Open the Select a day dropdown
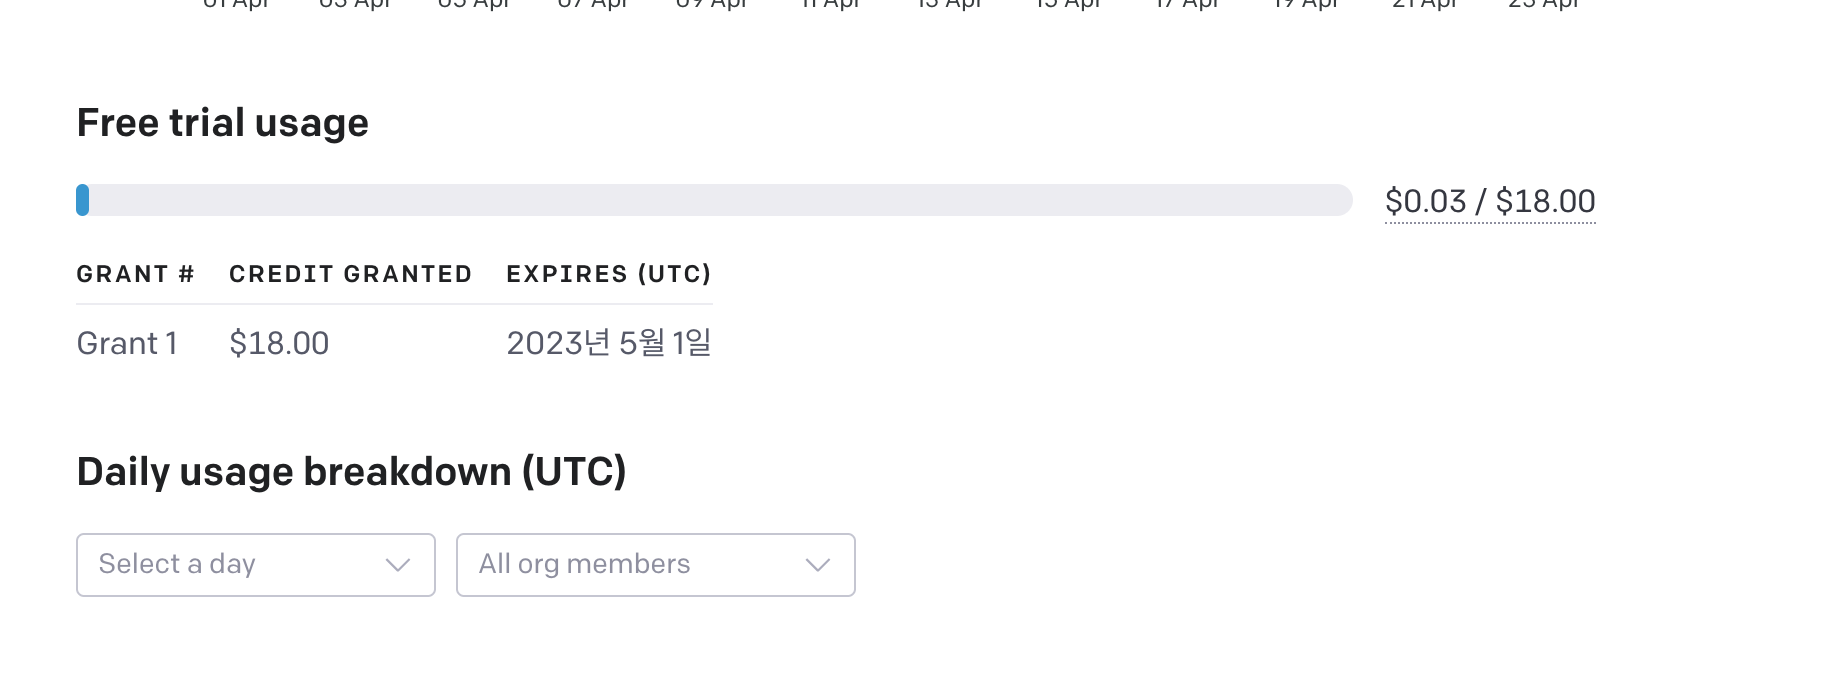 (255, 565)
